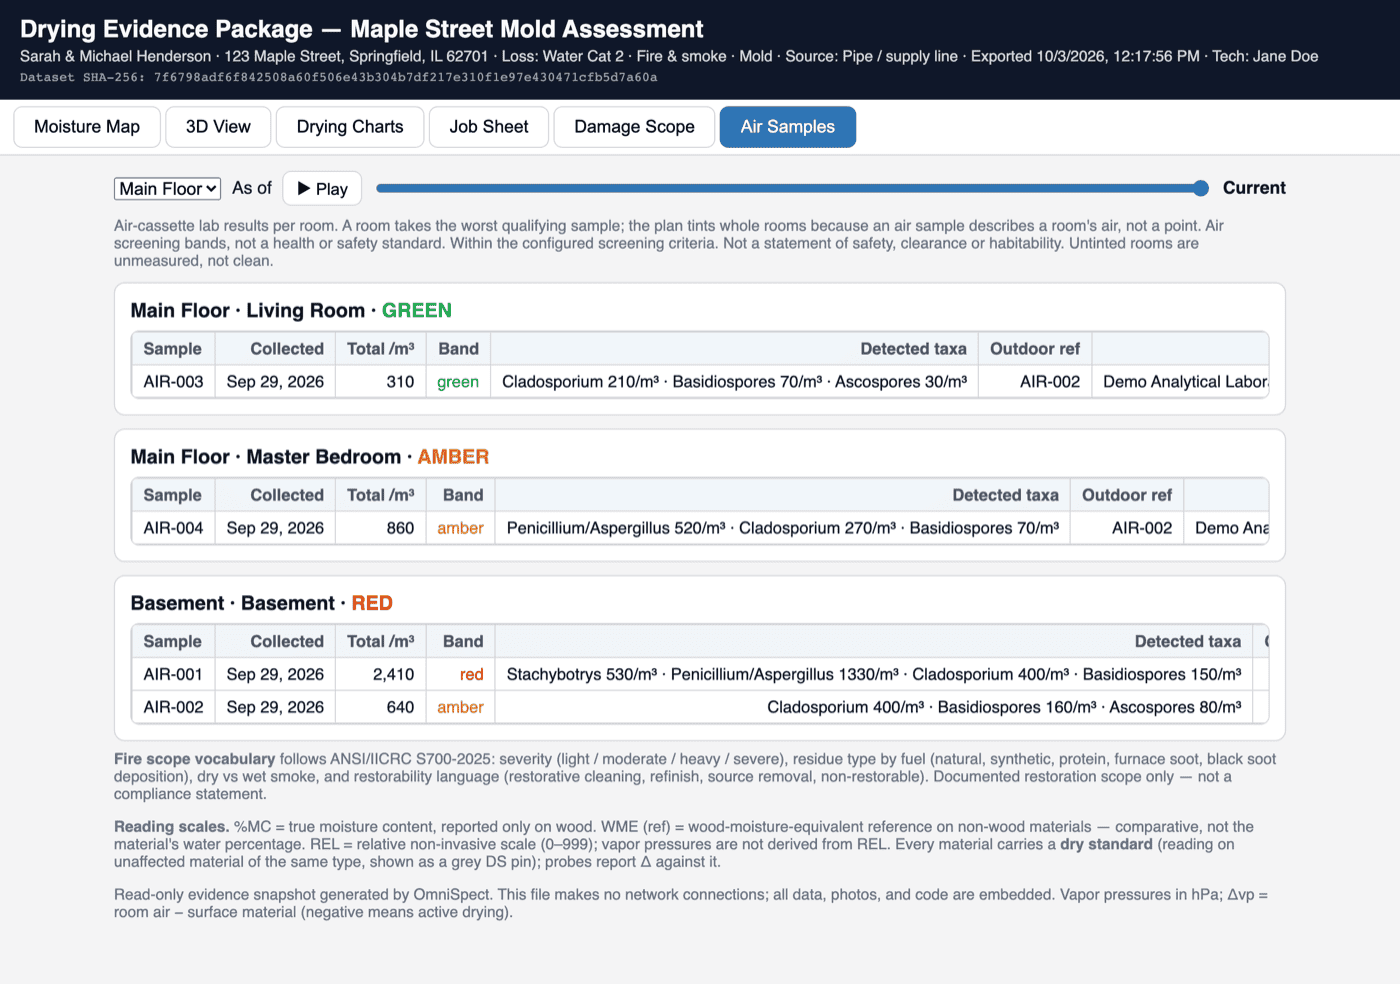Select sample AIR-004 cell

(x=173, y=528)
